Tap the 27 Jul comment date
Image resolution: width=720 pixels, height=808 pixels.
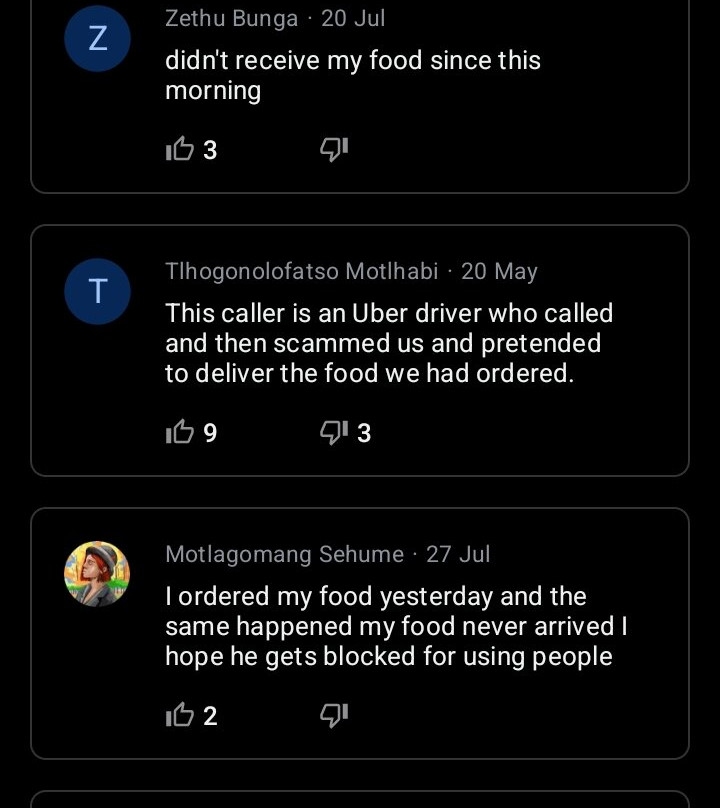click(458, 554)
